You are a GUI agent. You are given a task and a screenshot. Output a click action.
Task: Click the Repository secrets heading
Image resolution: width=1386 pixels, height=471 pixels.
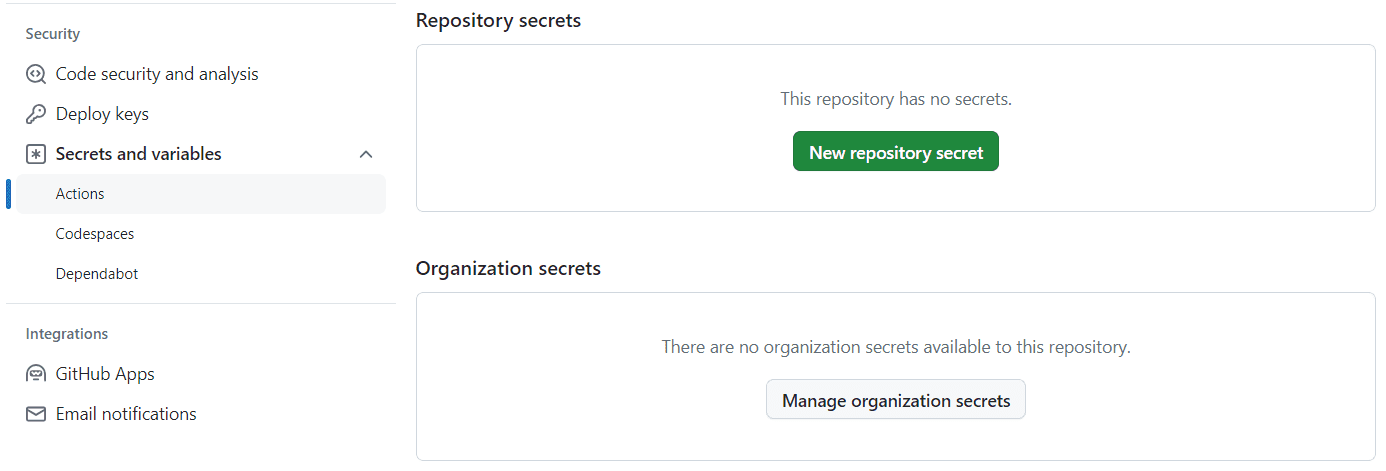click(x=498, y=20)
